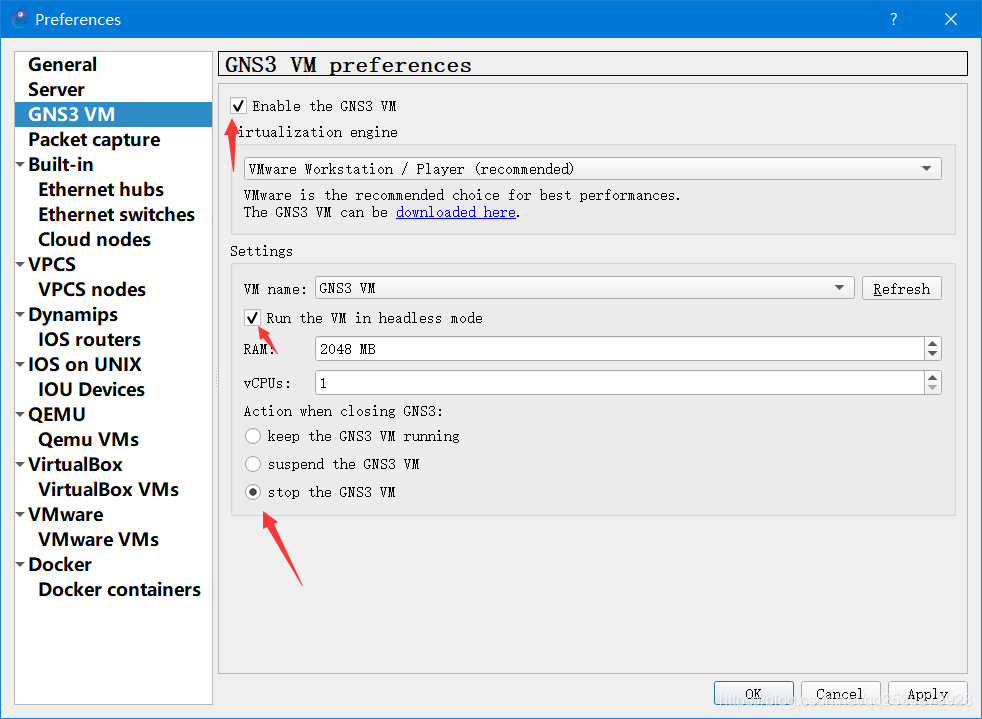This screenshot has height=719, width=982.
Task: Open the downloaded here link
Action: click(456, 212)
